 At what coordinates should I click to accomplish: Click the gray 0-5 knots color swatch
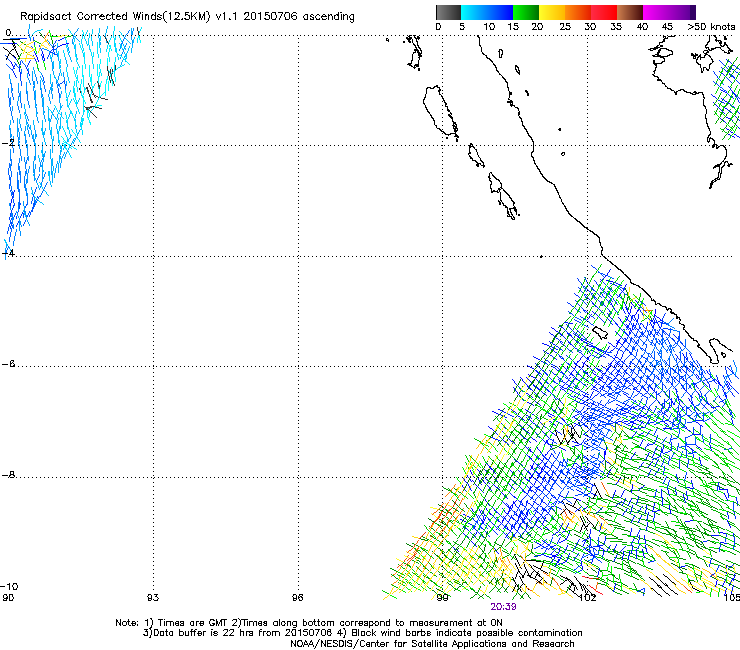click(x=448, y=12)
